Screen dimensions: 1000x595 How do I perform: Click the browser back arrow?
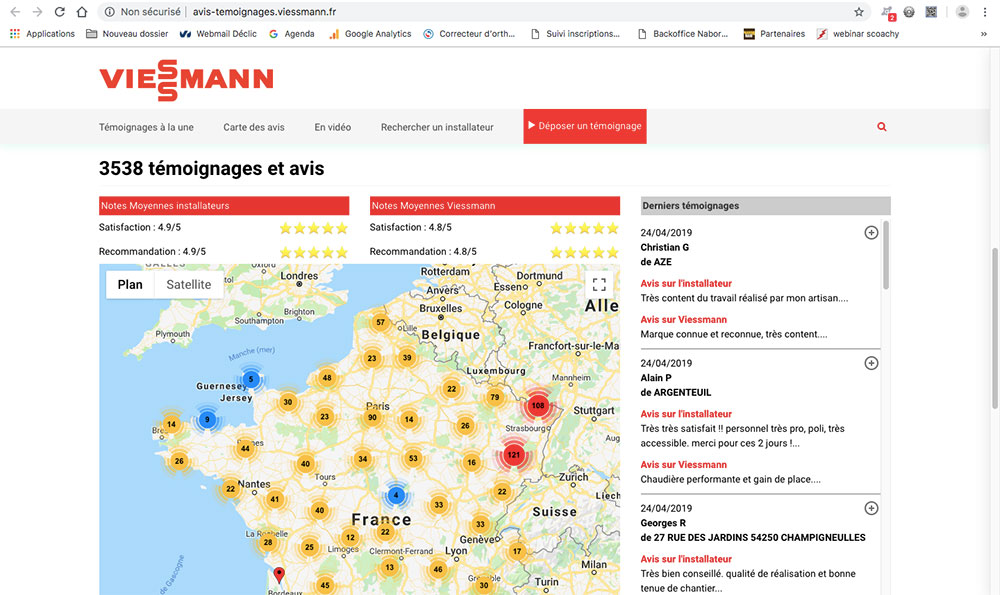(x=15, y=11)
